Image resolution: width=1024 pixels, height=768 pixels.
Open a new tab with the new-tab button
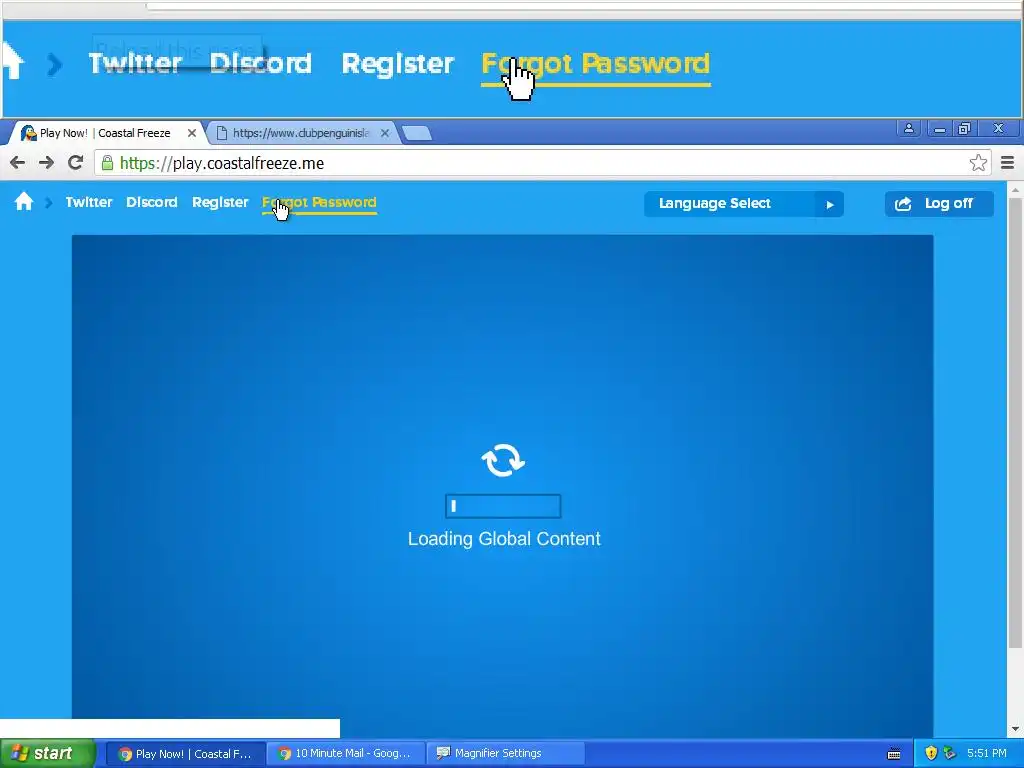tap(416, 133)
